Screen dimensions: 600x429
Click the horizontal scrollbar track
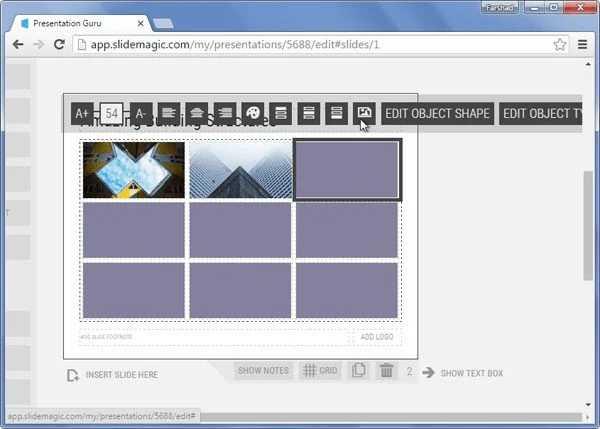tap(391, 417)
